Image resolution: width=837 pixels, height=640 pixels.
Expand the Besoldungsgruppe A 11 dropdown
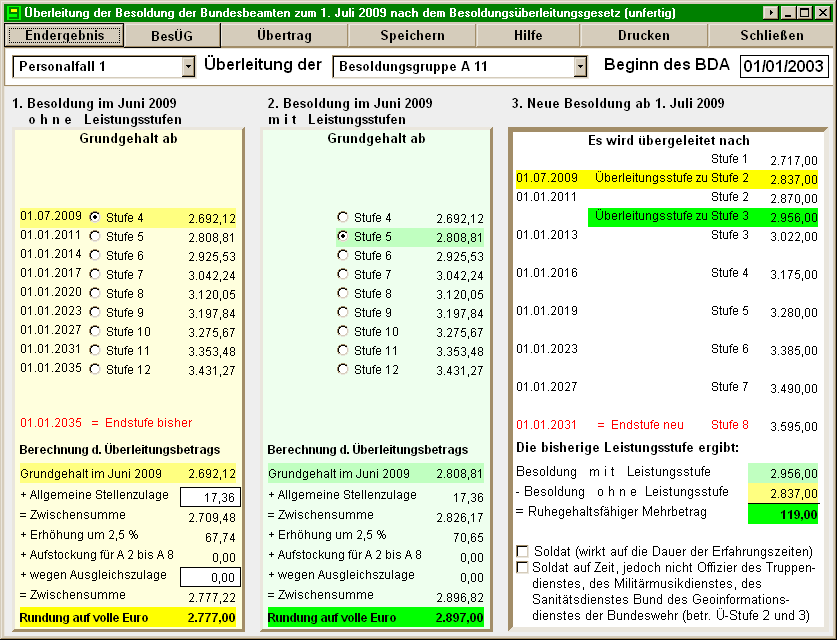tap(580, 67)
